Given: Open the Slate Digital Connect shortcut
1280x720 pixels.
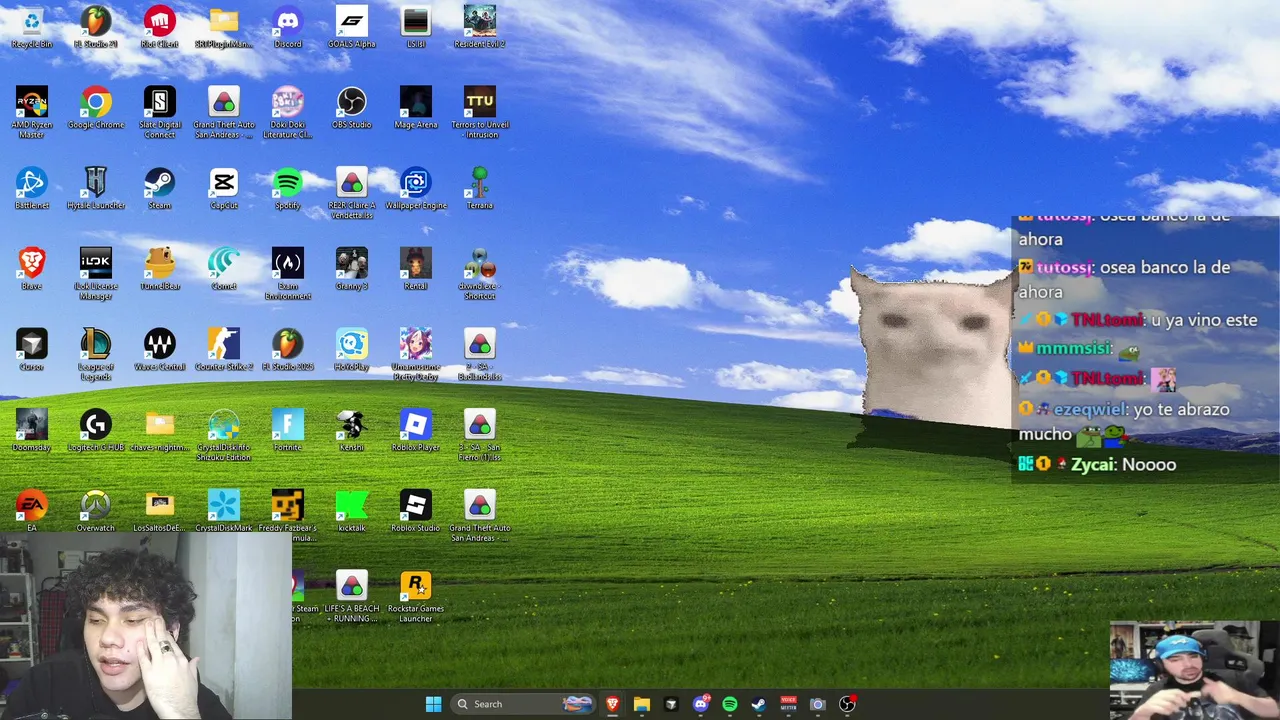Looking at the screenshot, I should coord(160,112).
